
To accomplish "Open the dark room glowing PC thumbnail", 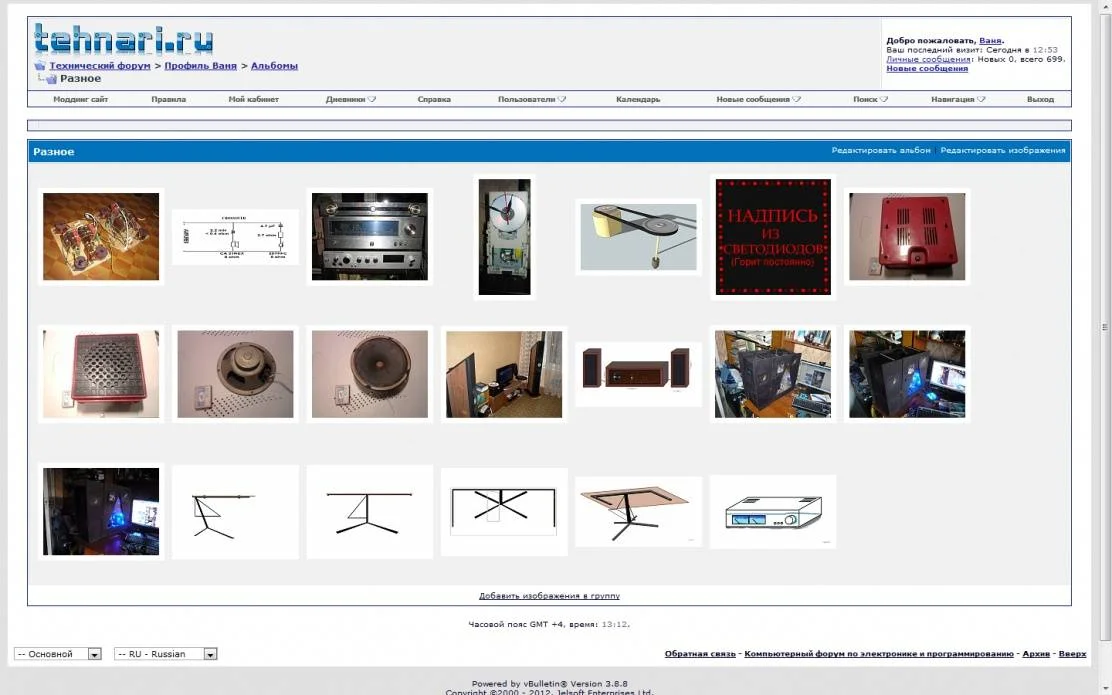I will (101, 511).
